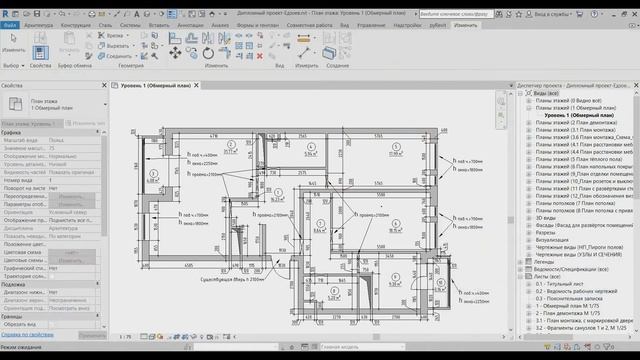Select the Offset tool
The image size is (640, 360).
pos(191,39)
